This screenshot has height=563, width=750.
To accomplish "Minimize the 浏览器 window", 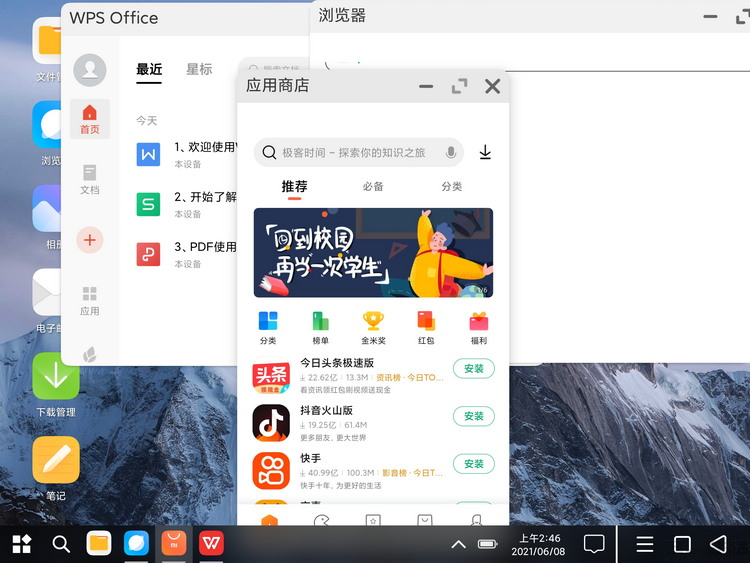I will (710, 16).
